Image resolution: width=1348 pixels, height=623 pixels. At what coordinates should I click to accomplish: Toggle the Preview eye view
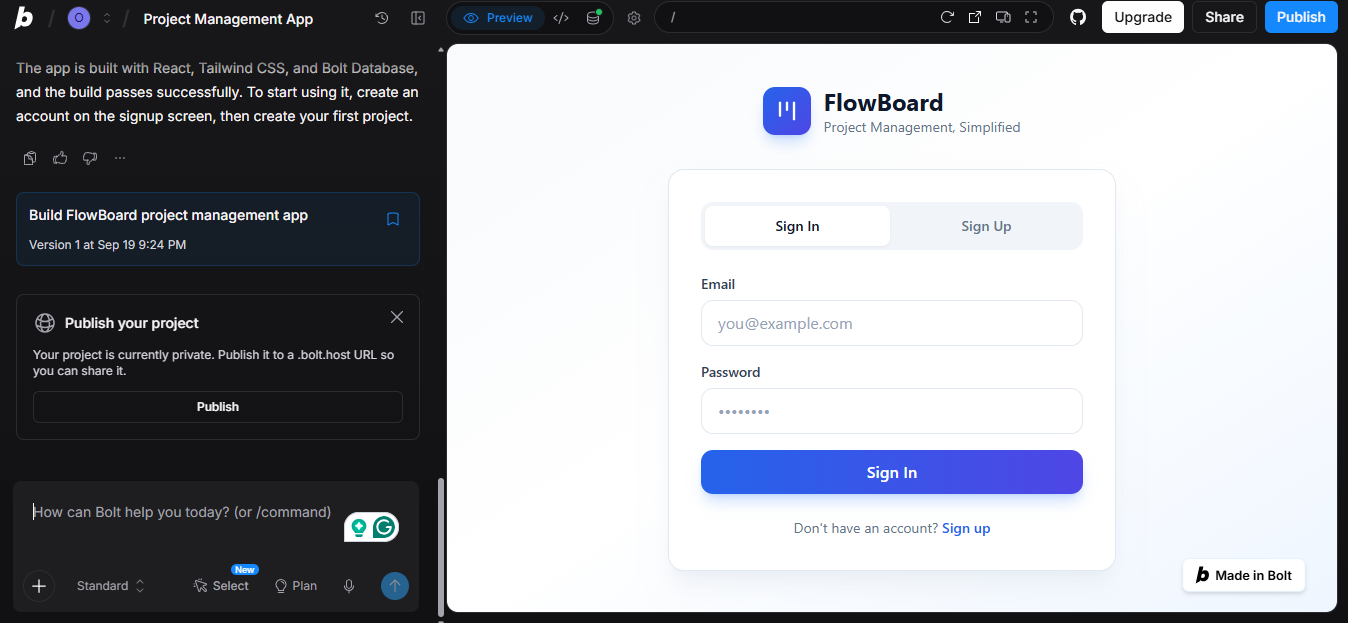point(498,18)
